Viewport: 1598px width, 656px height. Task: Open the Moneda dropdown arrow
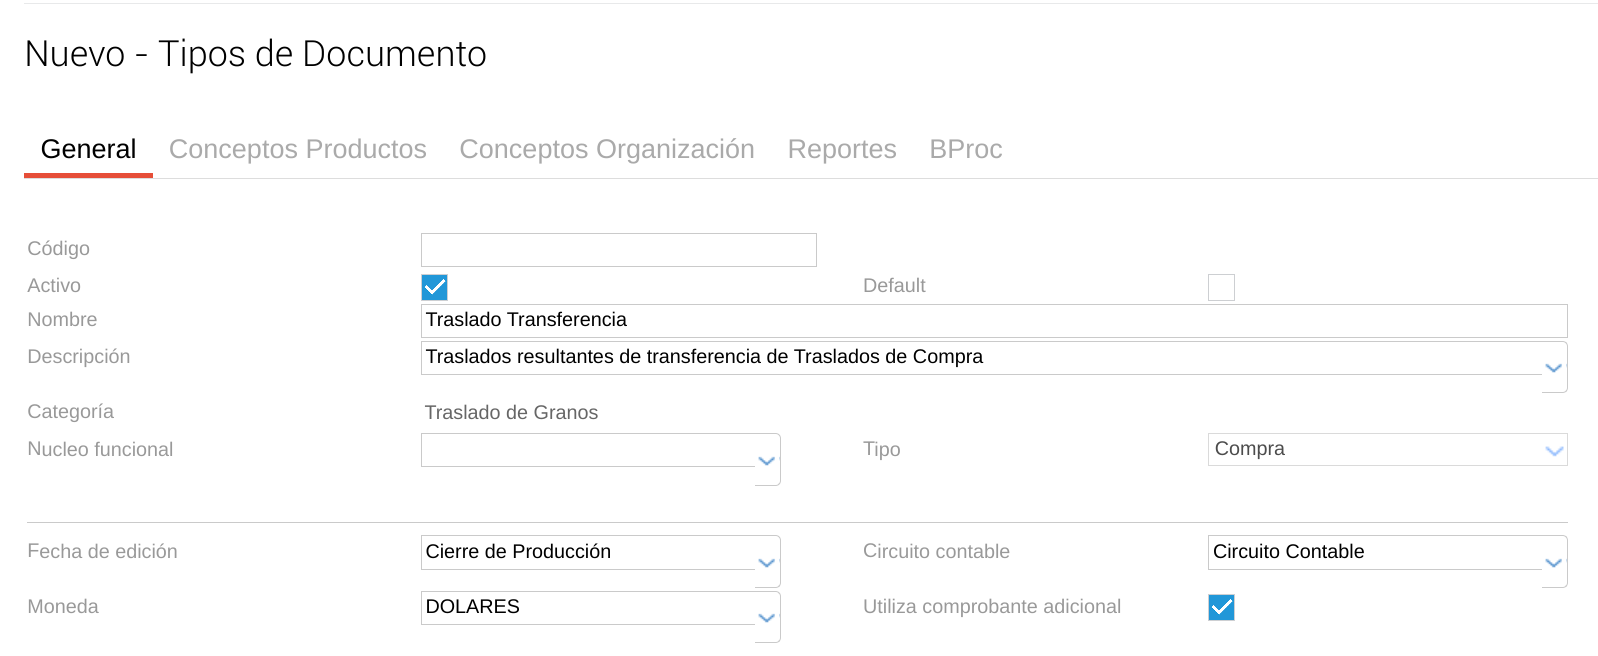pyautogui.click(x=767, y=618)
